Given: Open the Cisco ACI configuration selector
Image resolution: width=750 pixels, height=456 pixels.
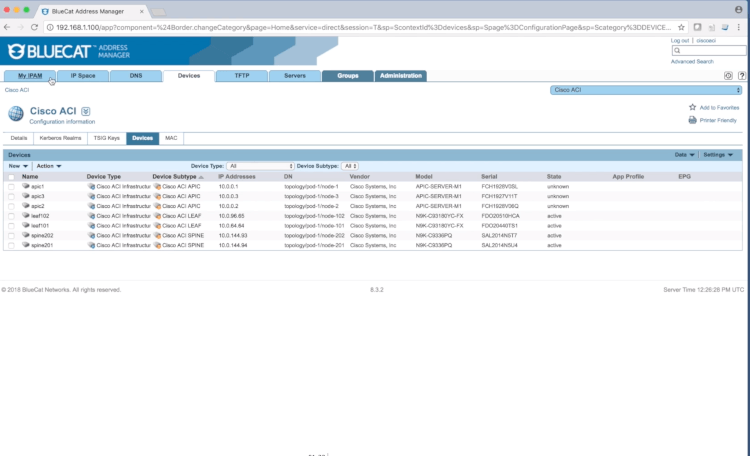Looking at the screenshot, I should (x=645, y=89).
